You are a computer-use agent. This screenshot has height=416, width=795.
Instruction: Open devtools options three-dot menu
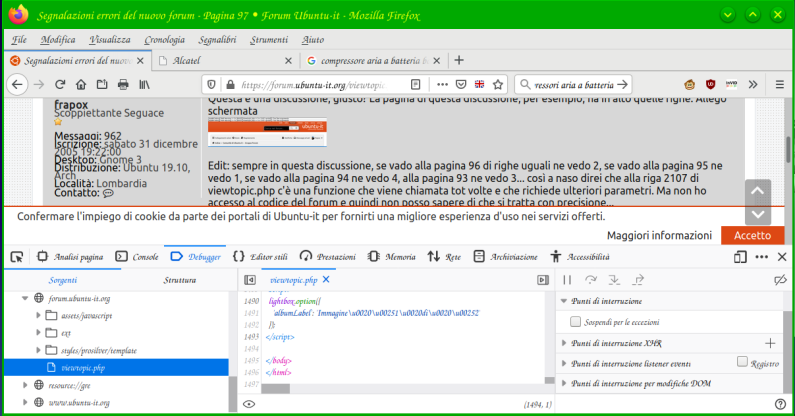point(762,257)
